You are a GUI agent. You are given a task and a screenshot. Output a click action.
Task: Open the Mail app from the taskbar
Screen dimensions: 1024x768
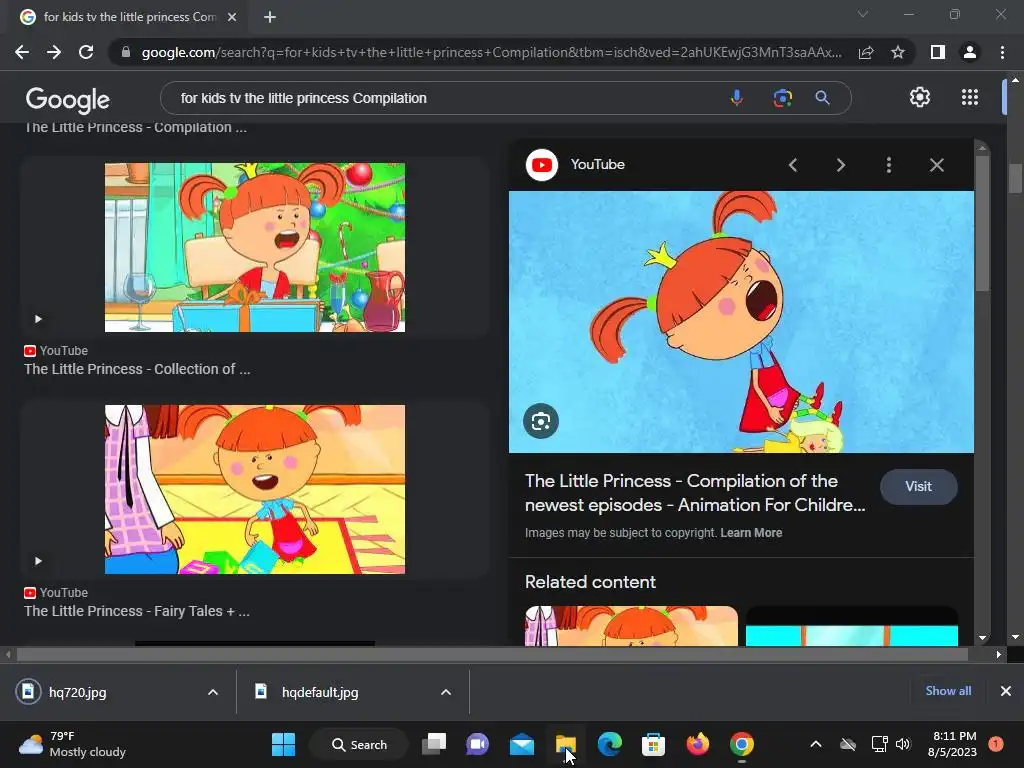(522, 744)
